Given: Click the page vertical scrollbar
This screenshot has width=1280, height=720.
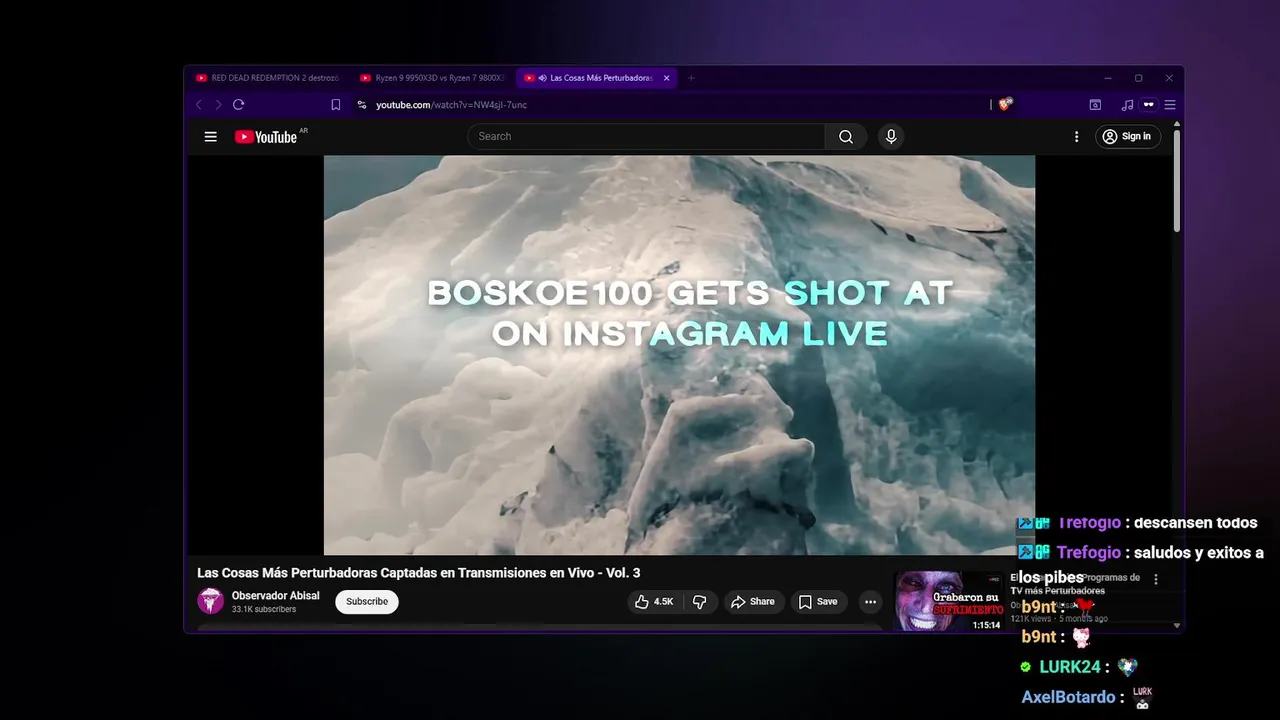Looking at the screenshot, I should pos(1177,180).
